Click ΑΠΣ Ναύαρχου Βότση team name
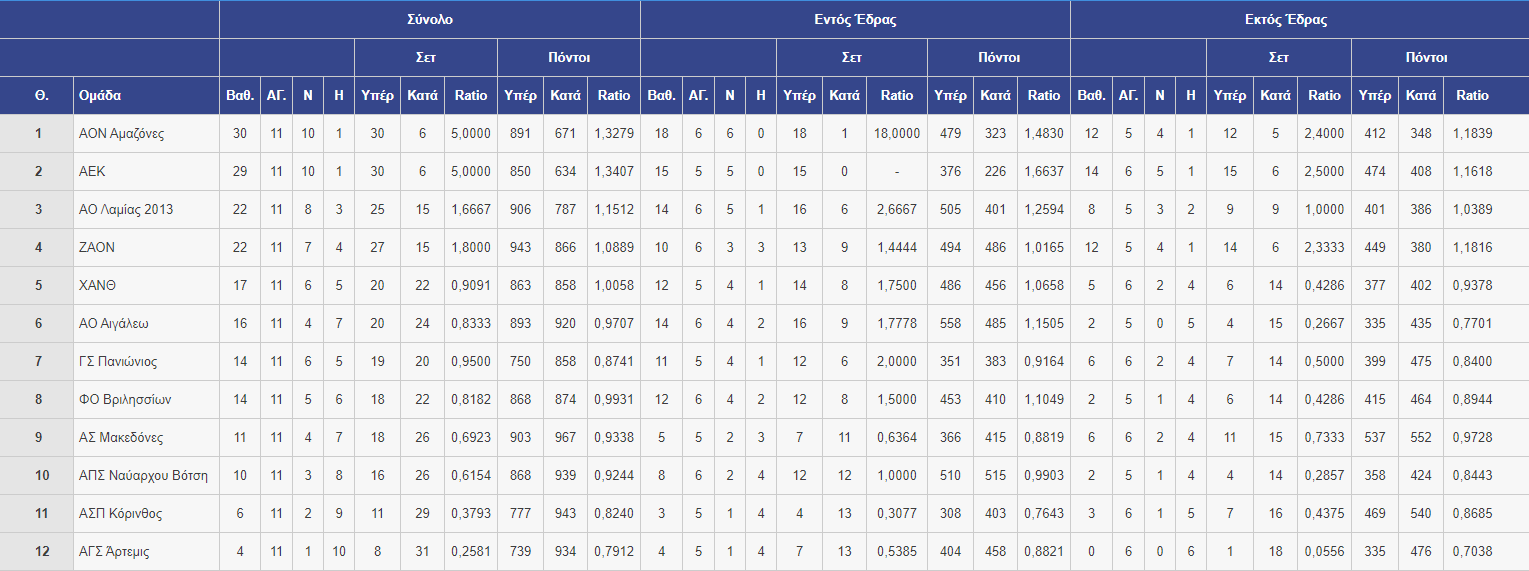Screen dimensions: 1529x571 (143, 475)
